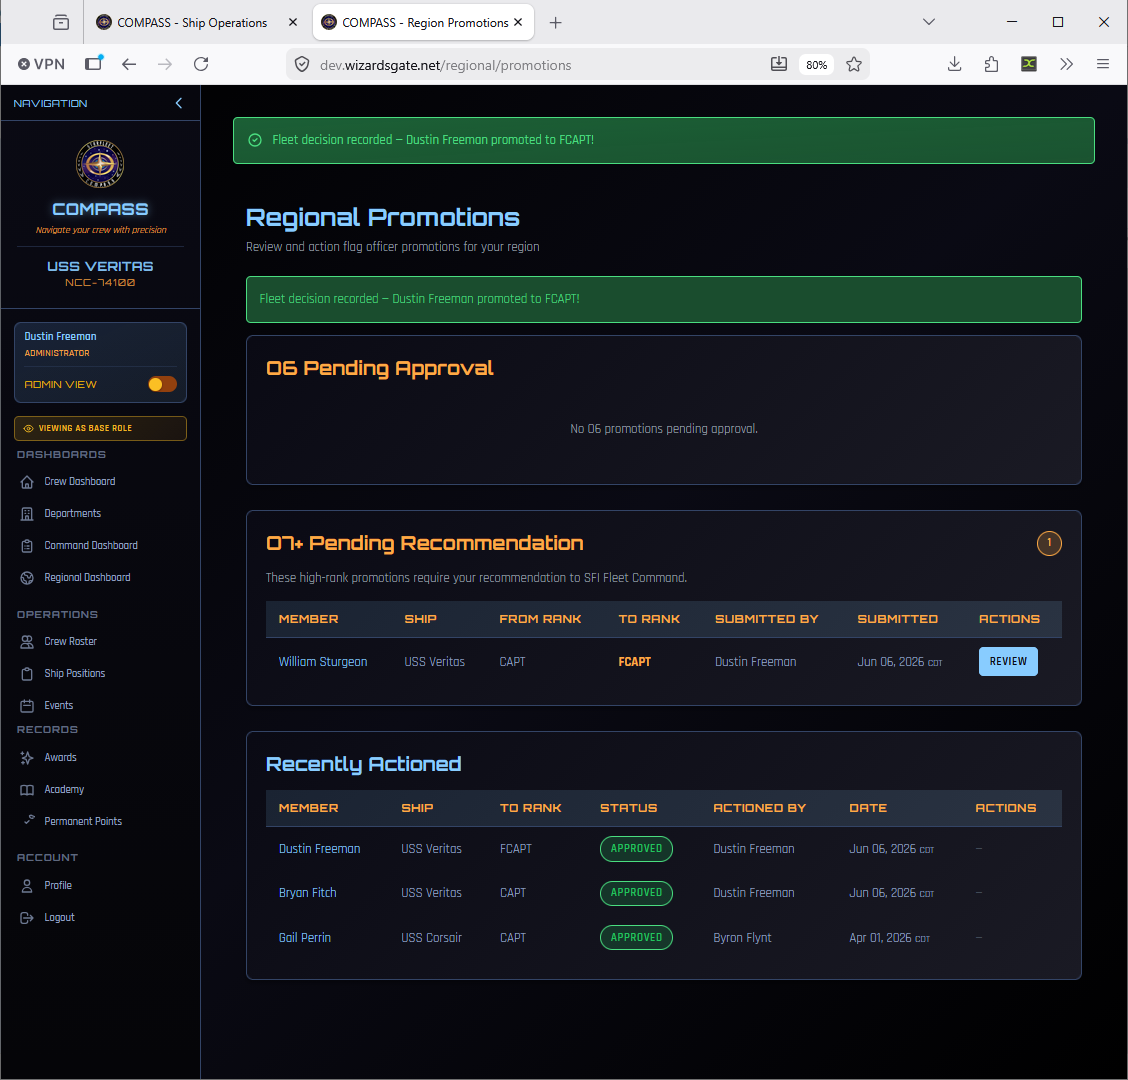The width and height of the screenshot is (1128, 1080).
Task: Click the Ship Positions clipboard icon
Action: point(27,674)
